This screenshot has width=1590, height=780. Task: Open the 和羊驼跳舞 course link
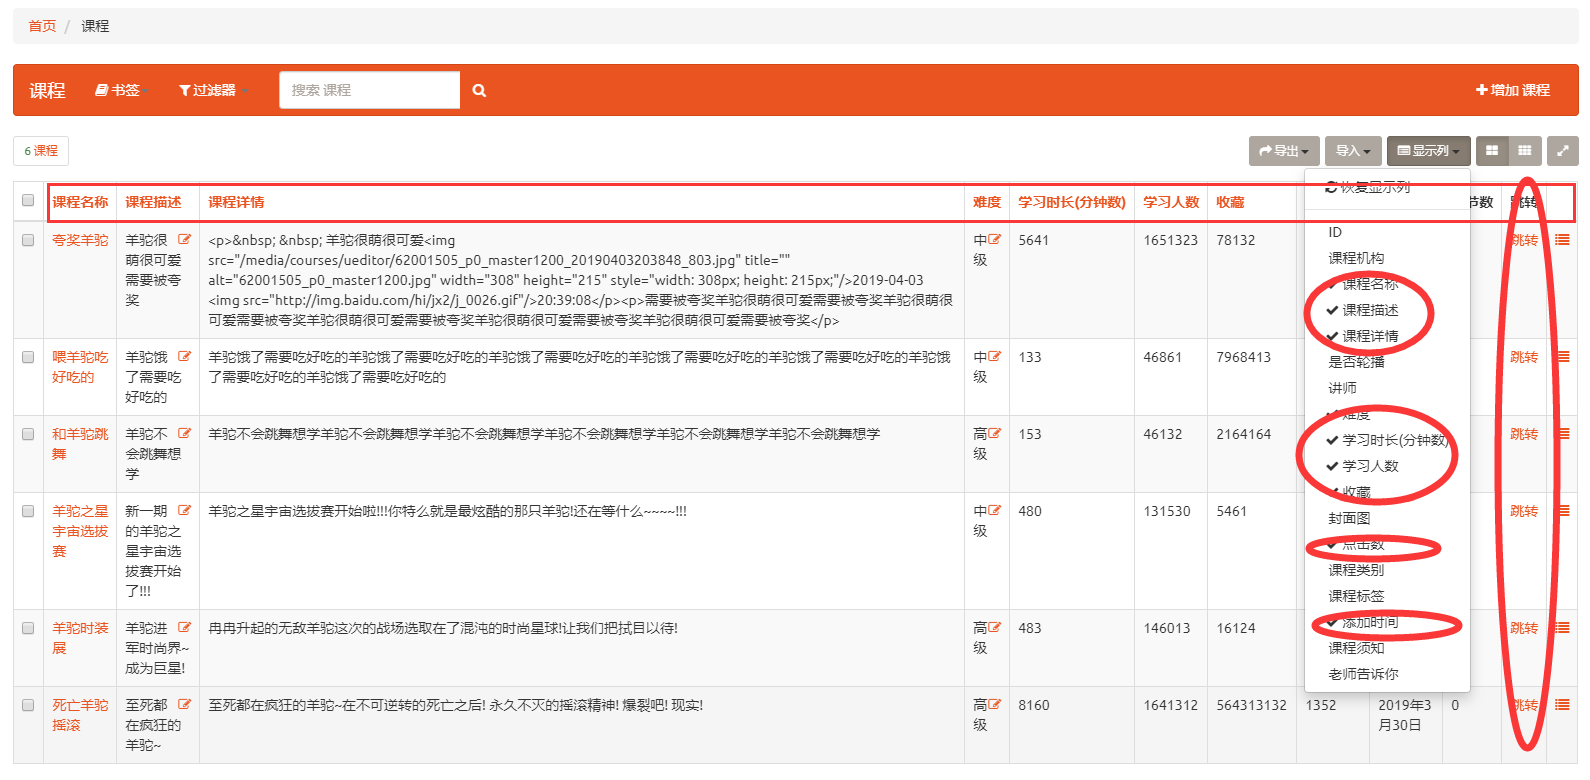tap(80, 444)
